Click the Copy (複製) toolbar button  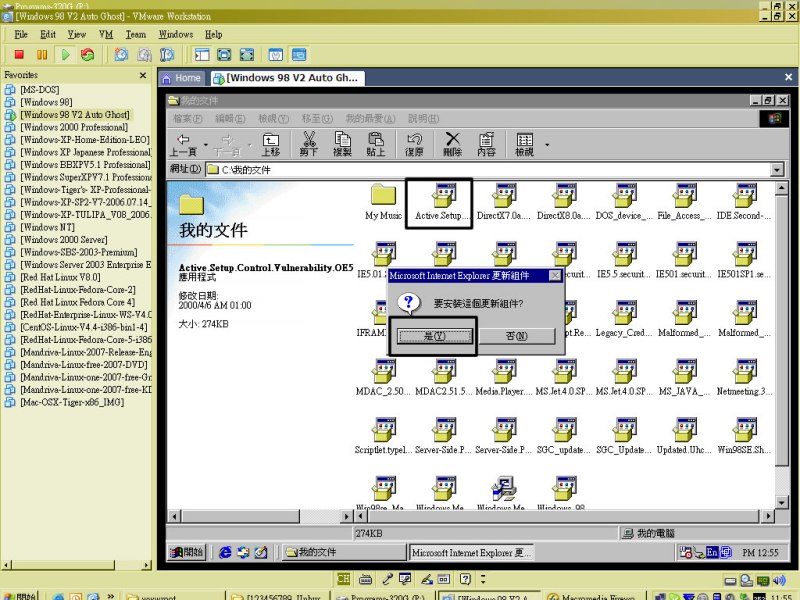tap(342, 145)
